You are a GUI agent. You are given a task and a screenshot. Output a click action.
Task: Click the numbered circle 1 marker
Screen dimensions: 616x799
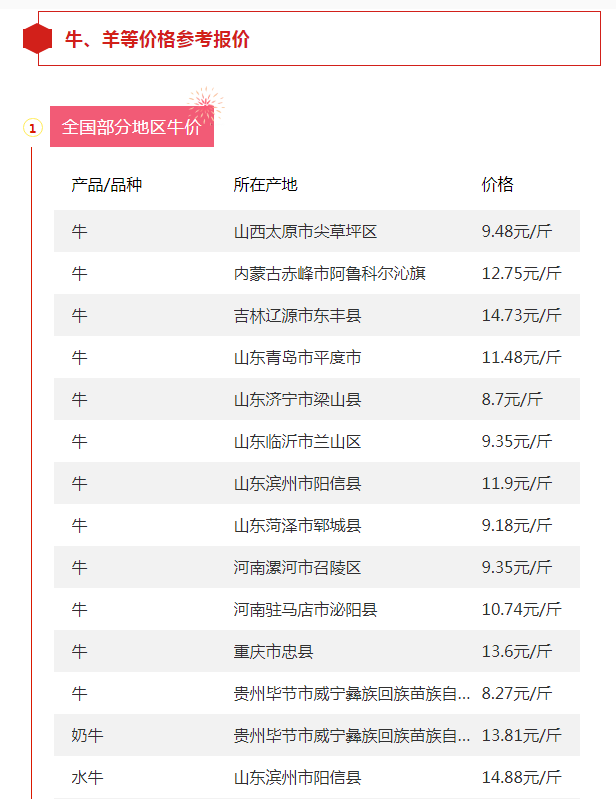click(x=32, y=128)
